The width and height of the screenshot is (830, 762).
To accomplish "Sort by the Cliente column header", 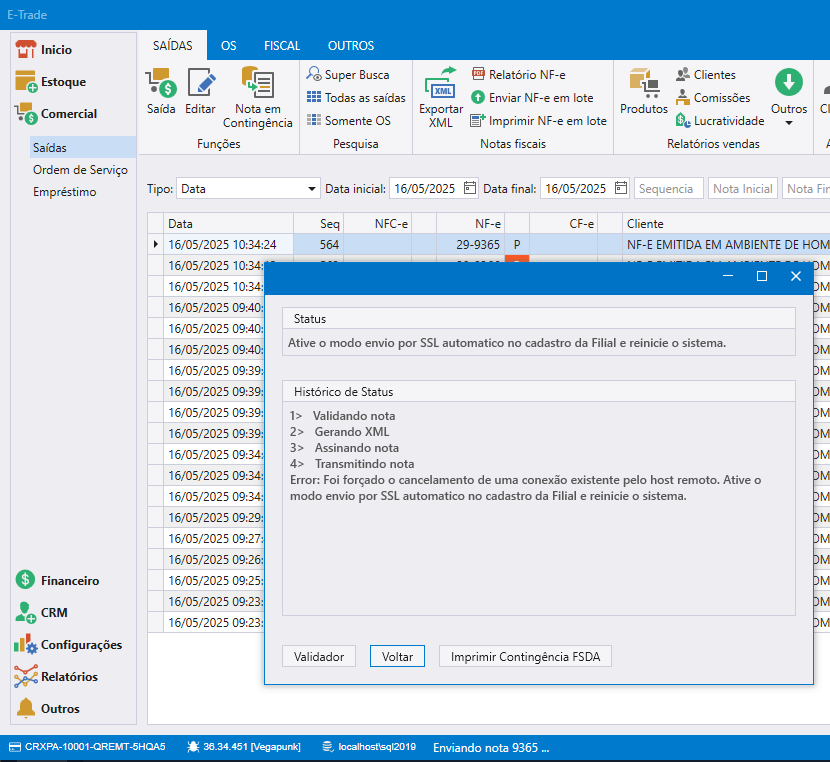I will pyautogui.click(x=726, y=223).
